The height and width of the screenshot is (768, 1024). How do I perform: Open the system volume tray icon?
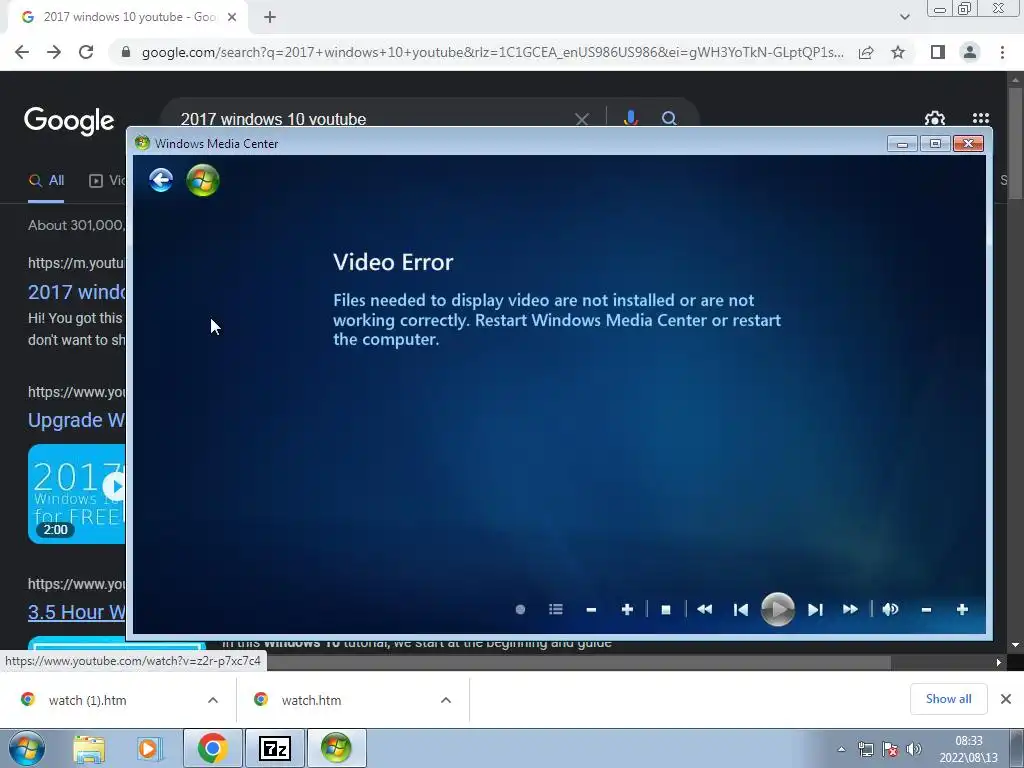[x=914, y=749]
